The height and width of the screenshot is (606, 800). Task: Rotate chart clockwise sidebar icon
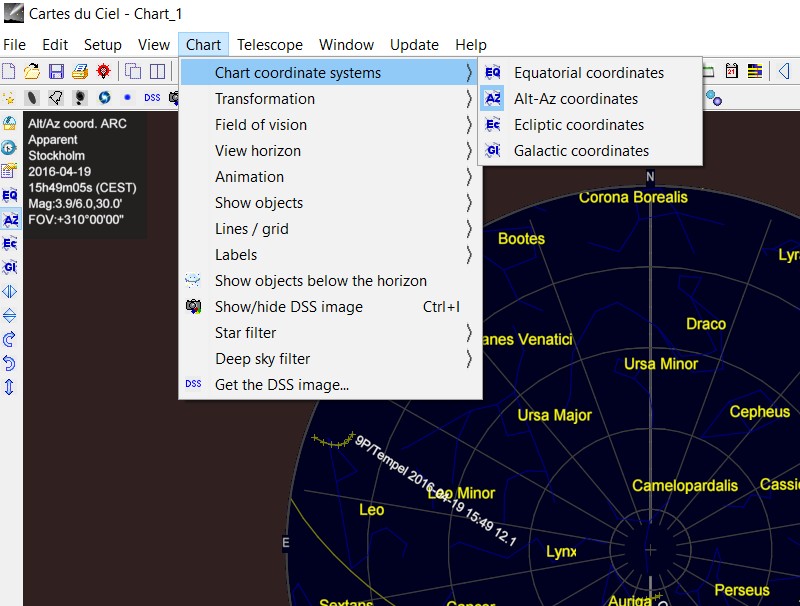pyautogui.click(x=10, y=339)
